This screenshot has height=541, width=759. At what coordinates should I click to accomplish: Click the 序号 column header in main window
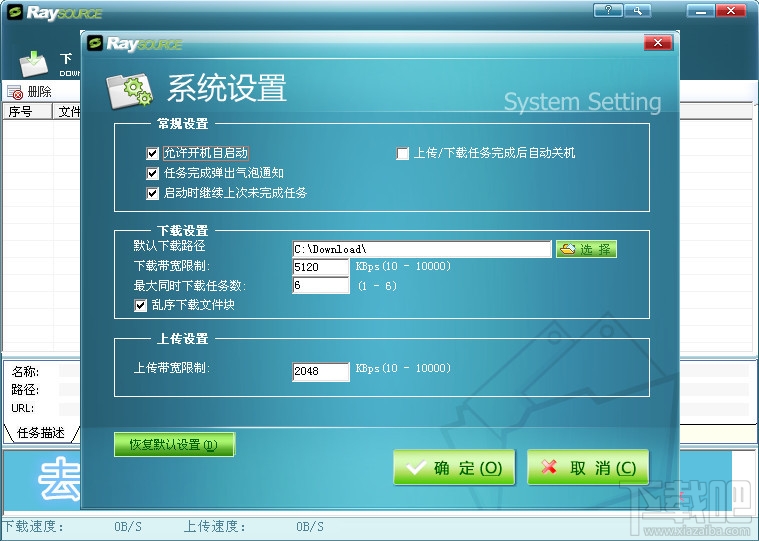point(27,112)
